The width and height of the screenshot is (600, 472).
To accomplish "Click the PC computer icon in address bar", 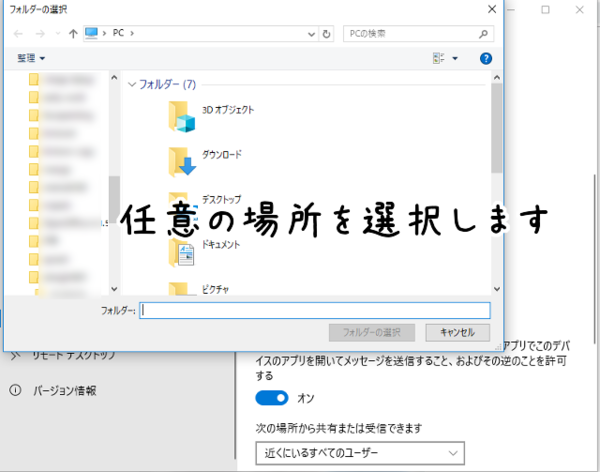I will [91, 33].
